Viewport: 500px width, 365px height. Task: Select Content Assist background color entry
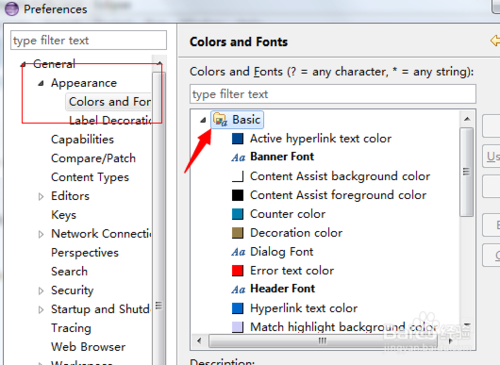click(340, 176)
